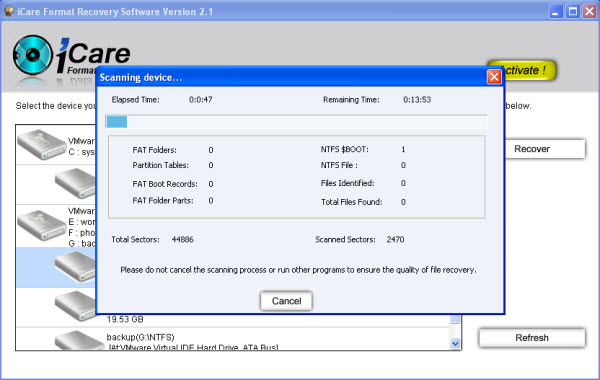Click the 19.53 GB size text

(x=125, y=319)
